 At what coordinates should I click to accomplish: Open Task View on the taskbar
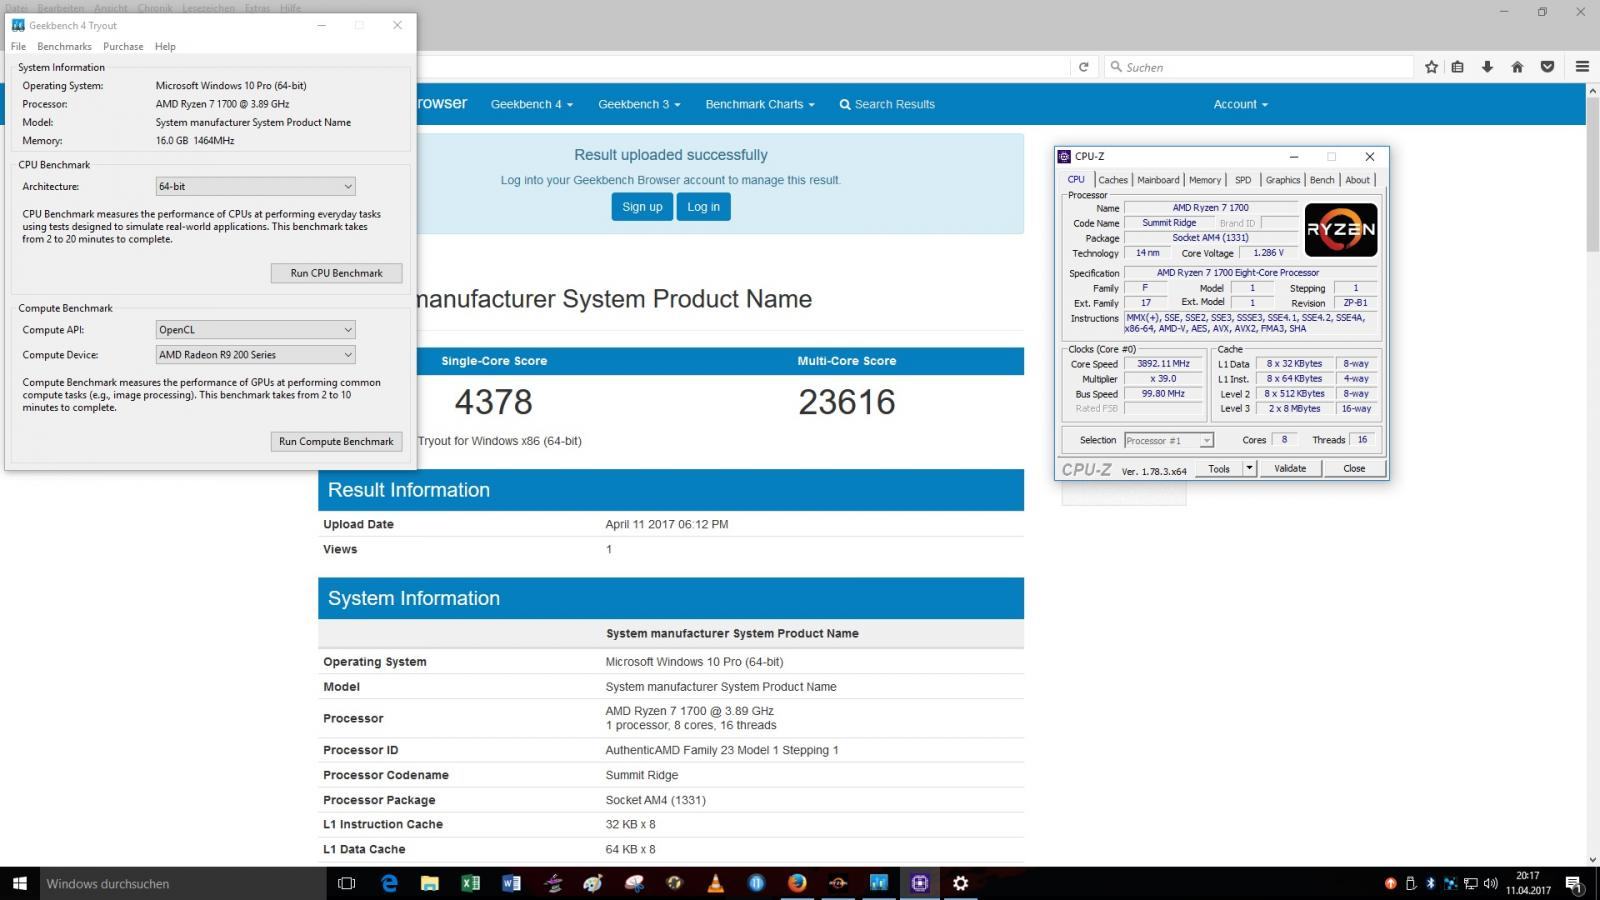coord(346,883)
